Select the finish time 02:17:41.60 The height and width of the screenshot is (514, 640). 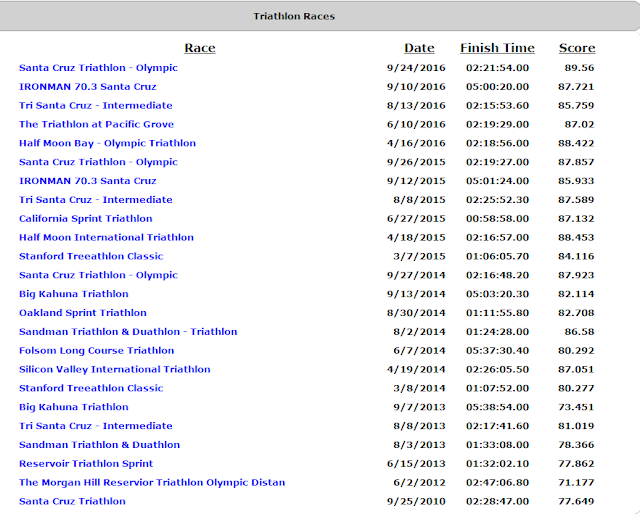pos(497,426)
